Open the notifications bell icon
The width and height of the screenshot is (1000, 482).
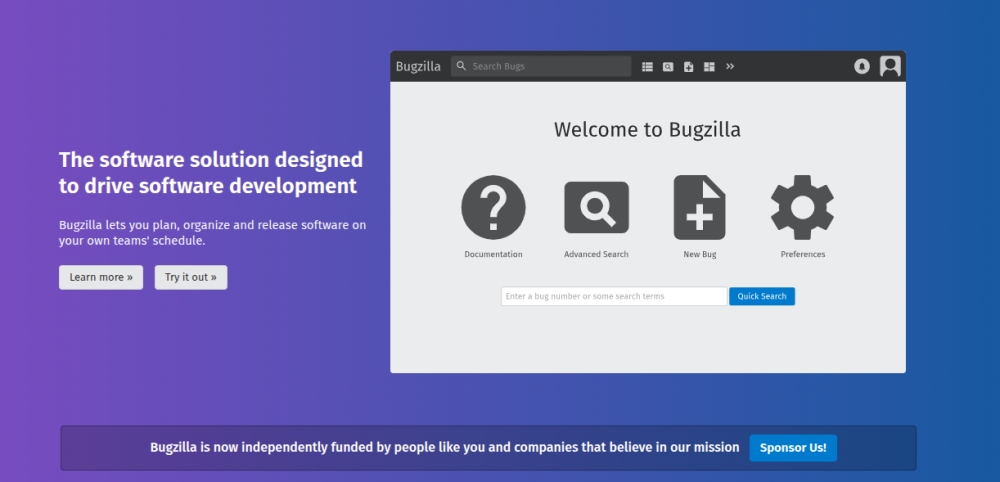(x=862, y=66)
